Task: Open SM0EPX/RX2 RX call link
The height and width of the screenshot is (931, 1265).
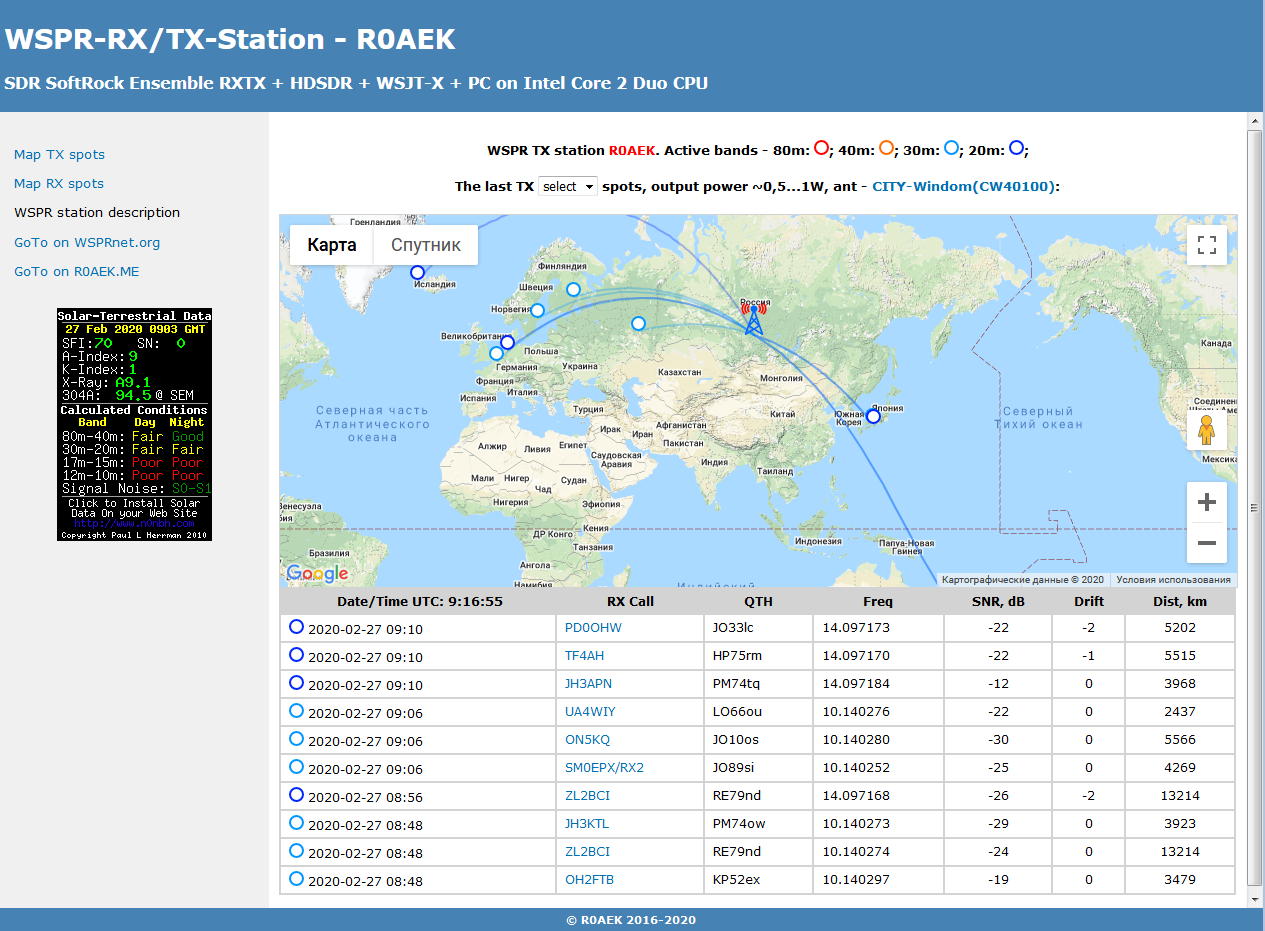Action: click(x=605, y=768)
